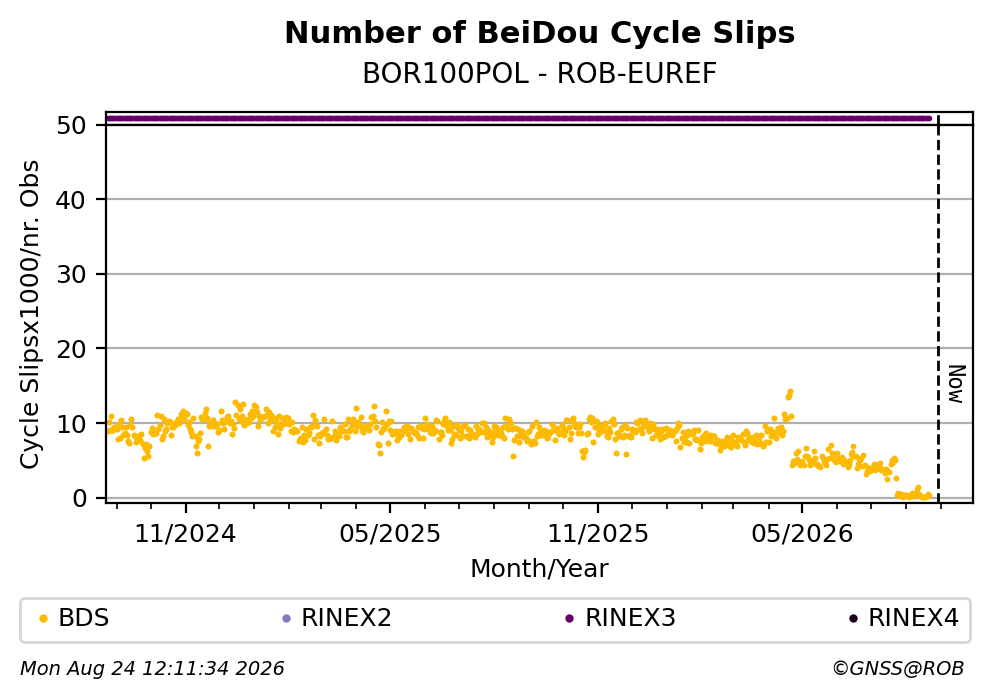Click the 05/2026 x-axis tick label

[802, 534]
